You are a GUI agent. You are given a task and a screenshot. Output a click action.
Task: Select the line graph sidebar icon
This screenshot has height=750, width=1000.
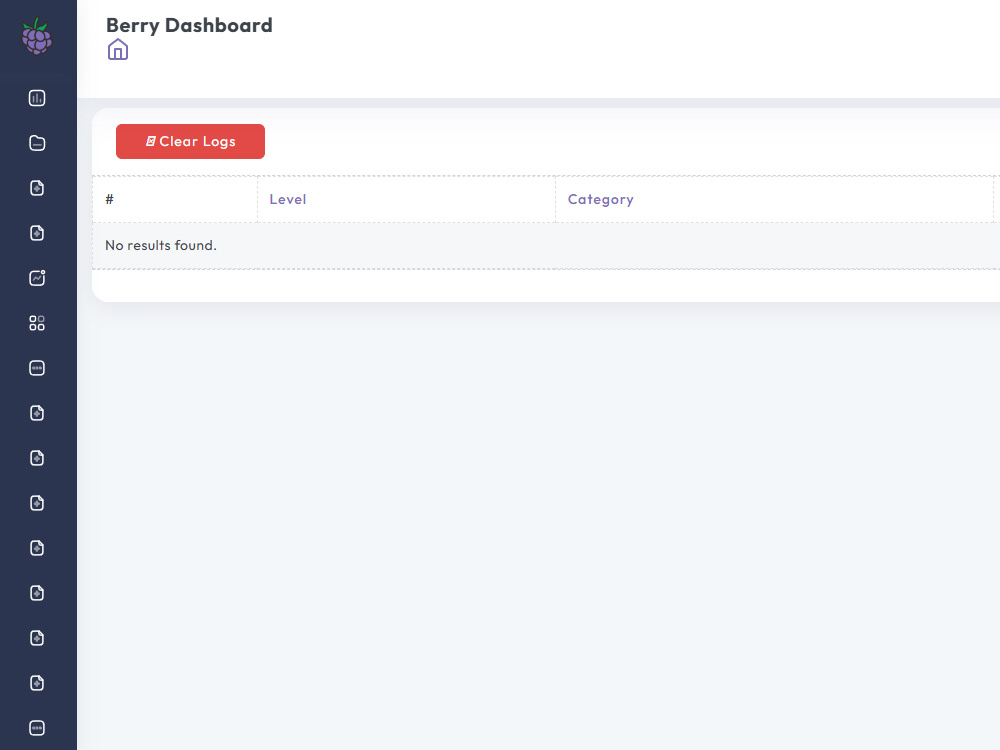37,278
